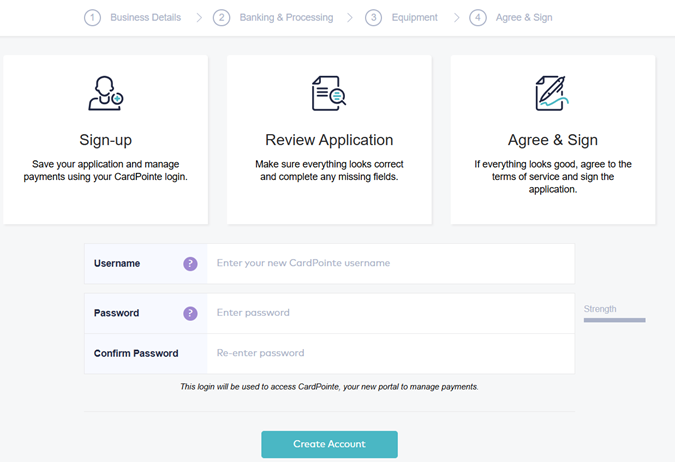Click the step 1 circle number
Screen dimensions: 675x462
tap(92, 18)
